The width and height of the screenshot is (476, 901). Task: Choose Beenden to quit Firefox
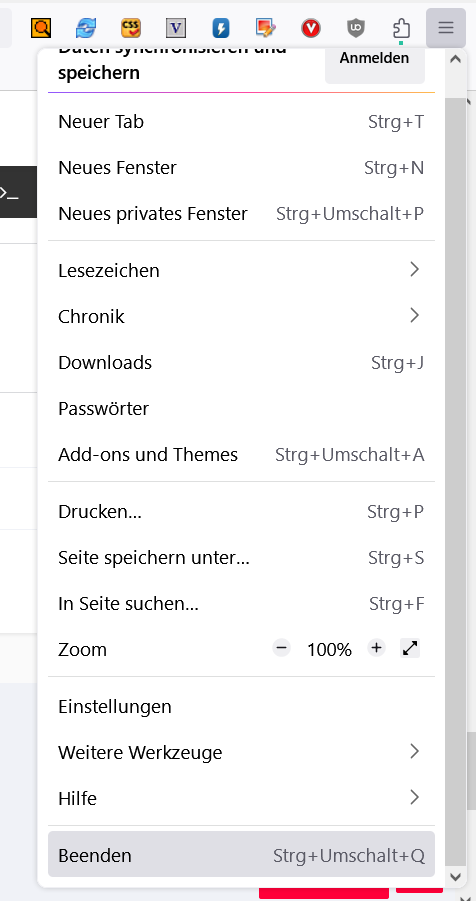[x=241, y=856]
